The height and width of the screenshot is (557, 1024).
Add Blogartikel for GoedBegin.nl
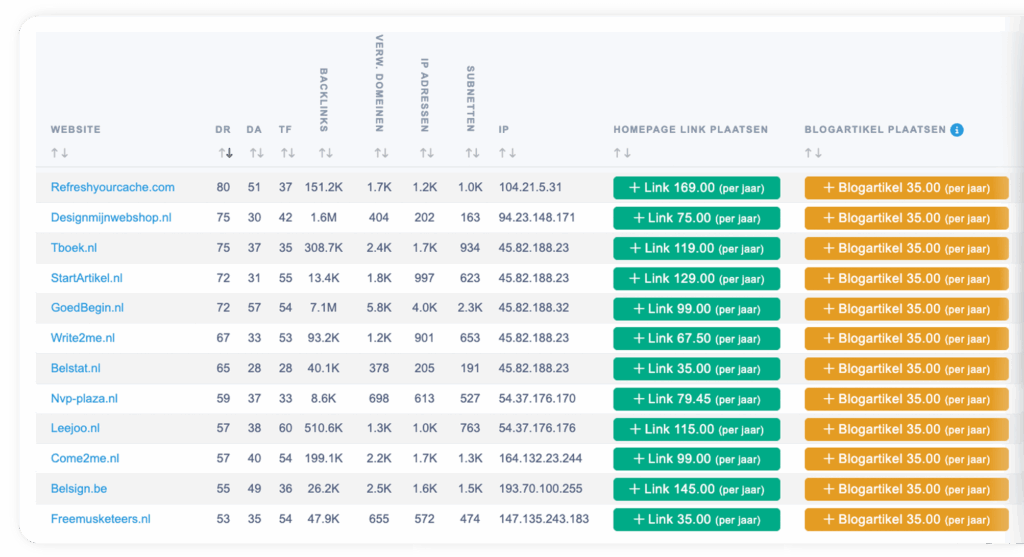tap(906, 309)
